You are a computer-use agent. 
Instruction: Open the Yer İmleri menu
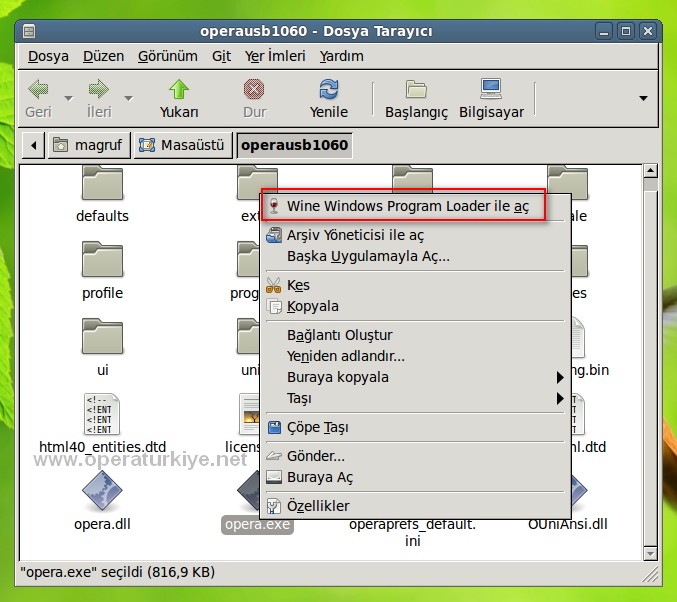(x=275, y=56)
